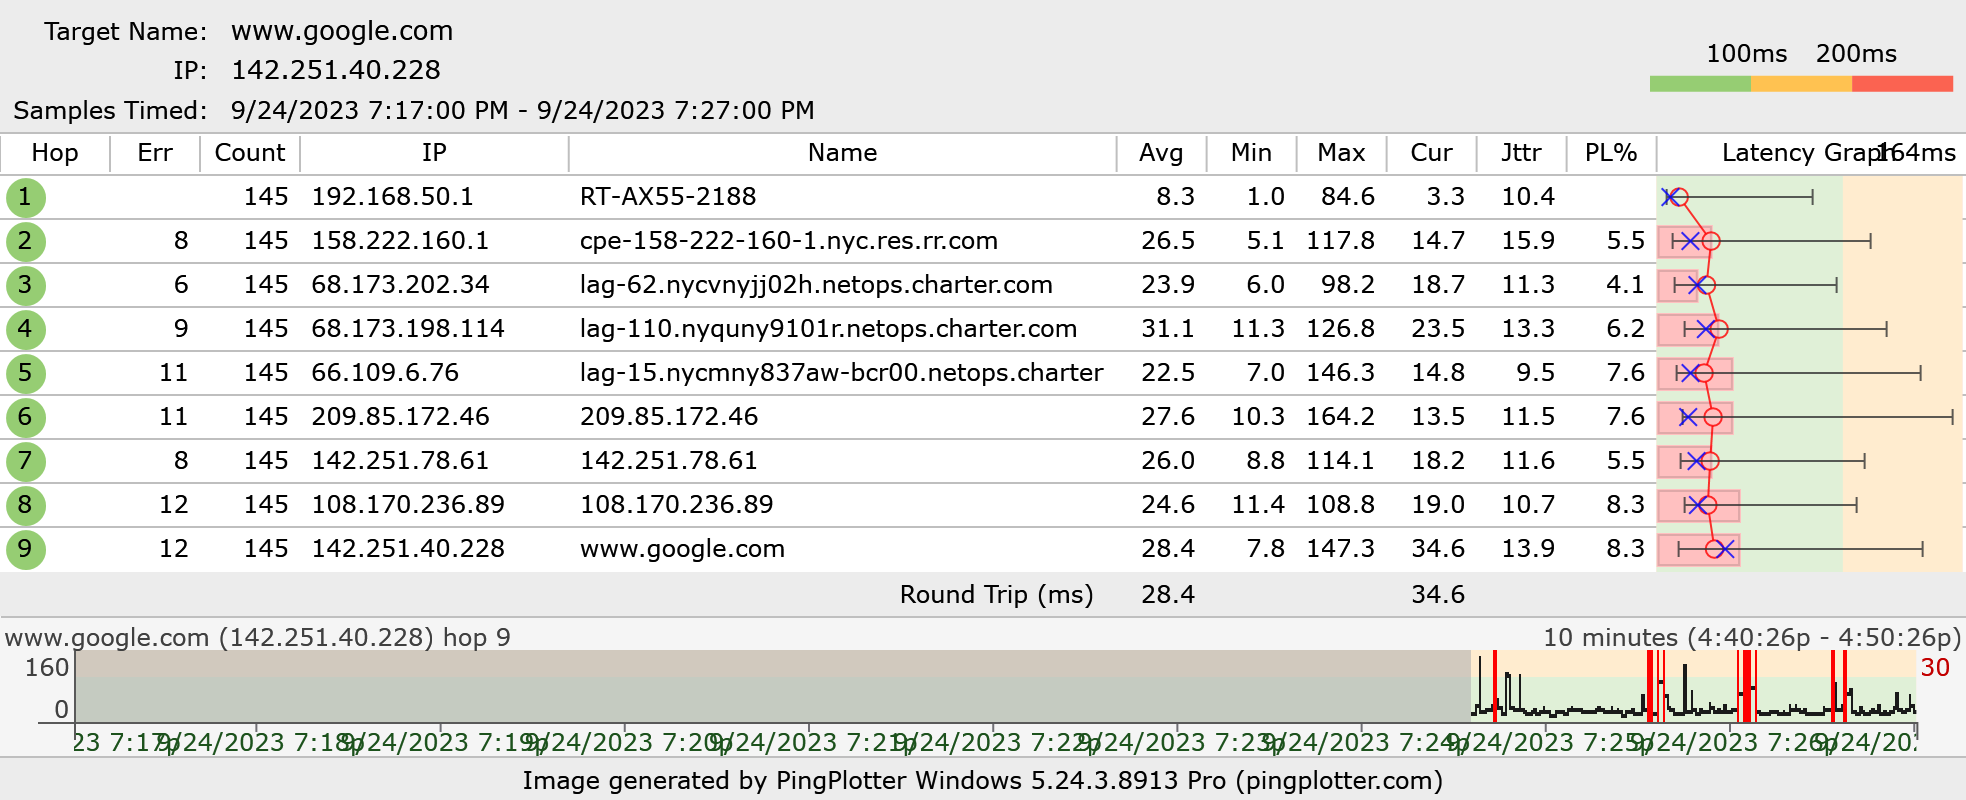The height and width of the screenshot is (800, 1966).
Task: Click the Name column header
Action: point(842,153)
